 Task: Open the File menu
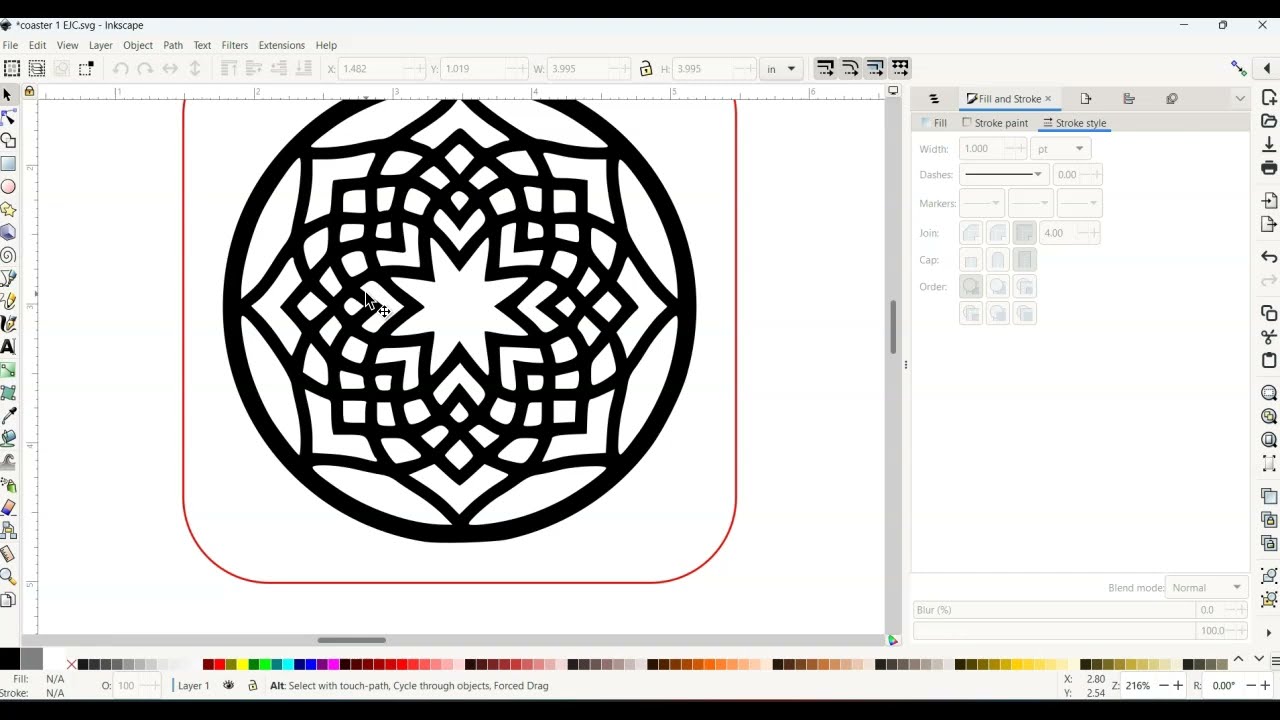10,45
